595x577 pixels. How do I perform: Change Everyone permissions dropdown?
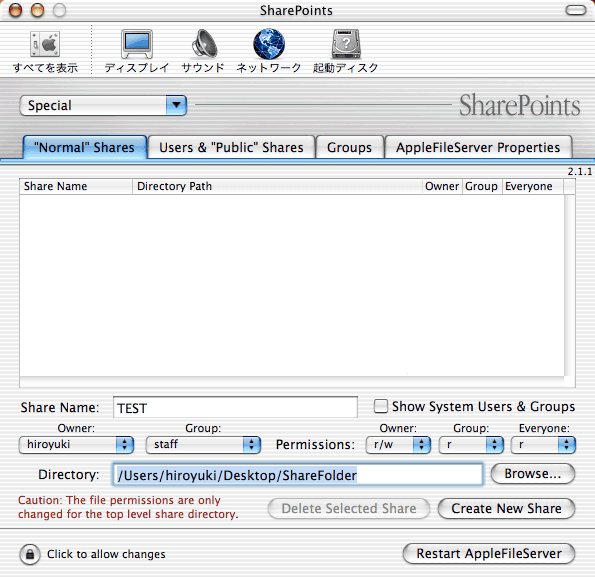(x=543, y=445)
